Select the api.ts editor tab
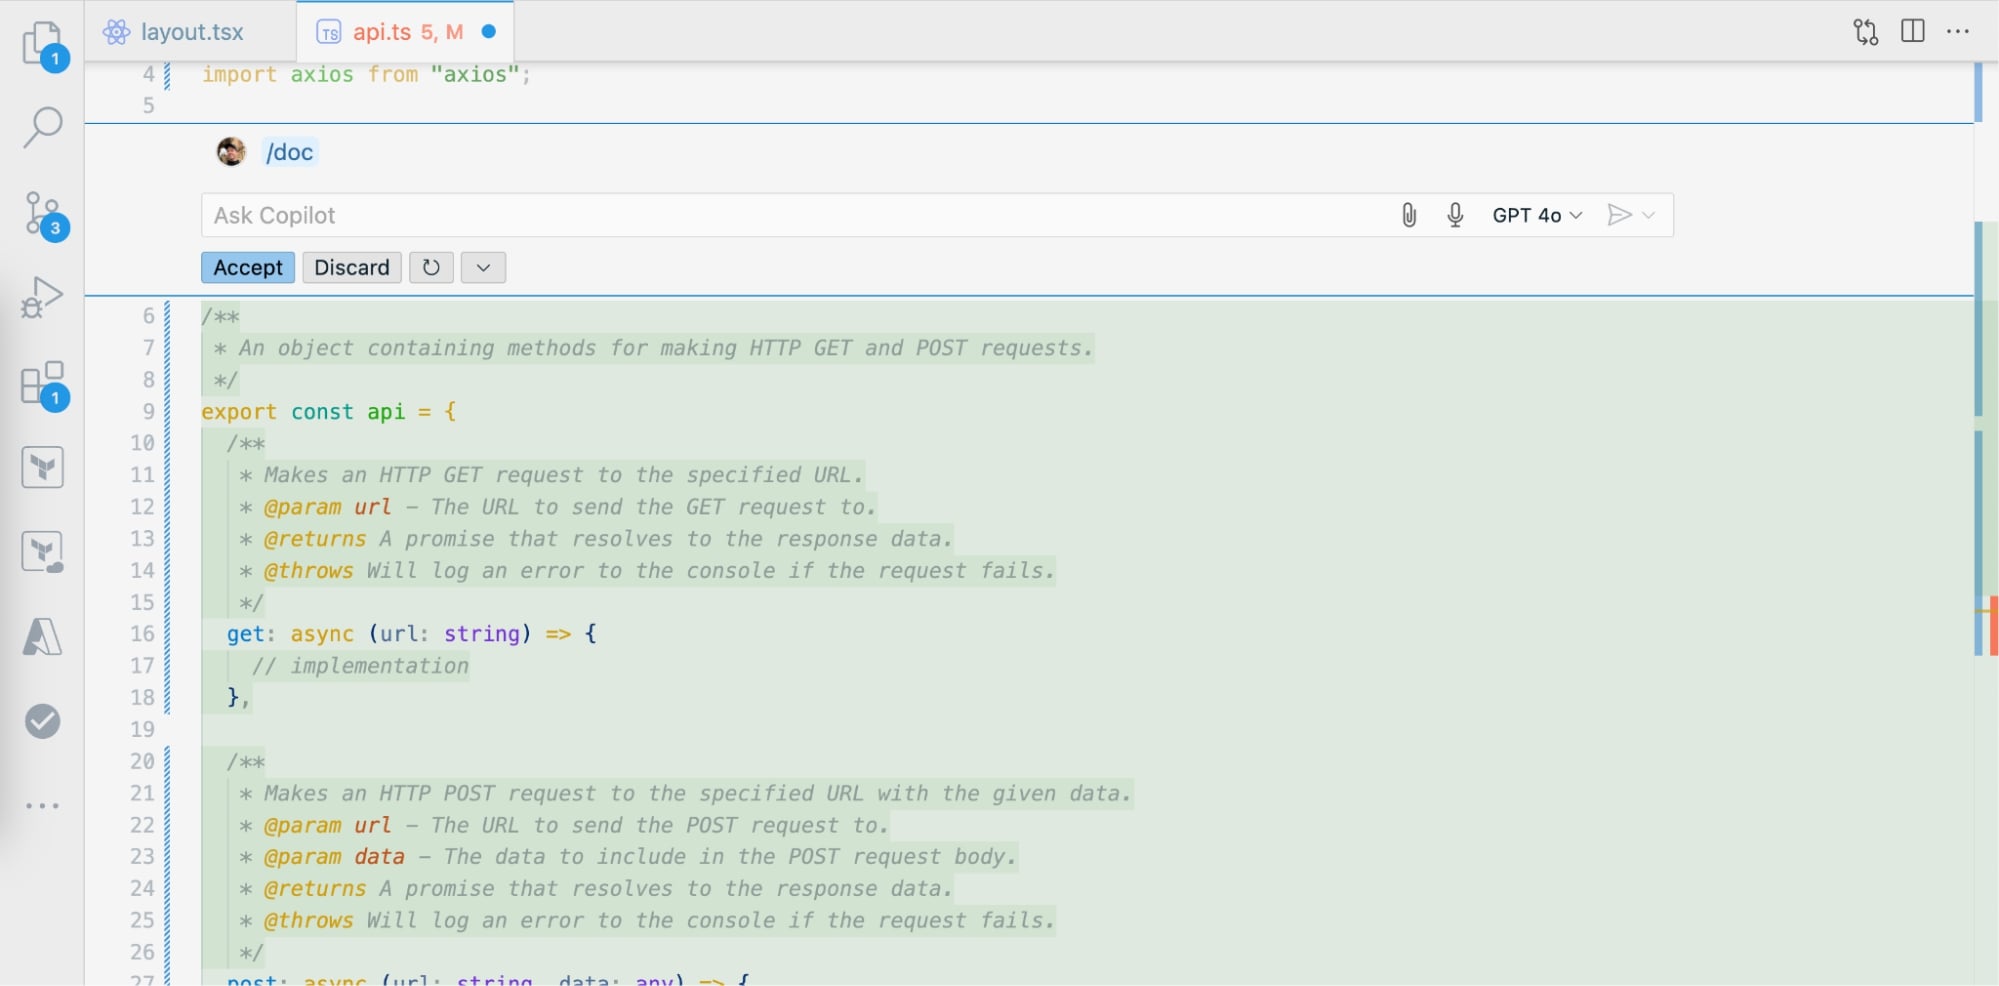The image size is (1999, 986). 395,32
